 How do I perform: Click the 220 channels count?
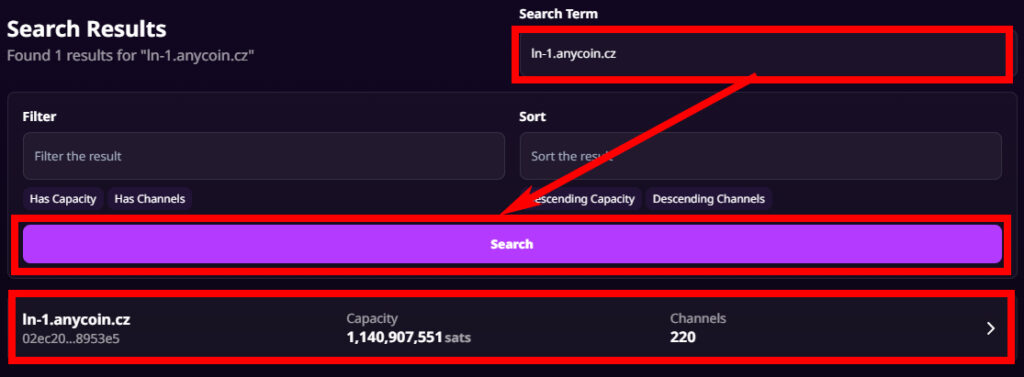(x=682, y=337)
